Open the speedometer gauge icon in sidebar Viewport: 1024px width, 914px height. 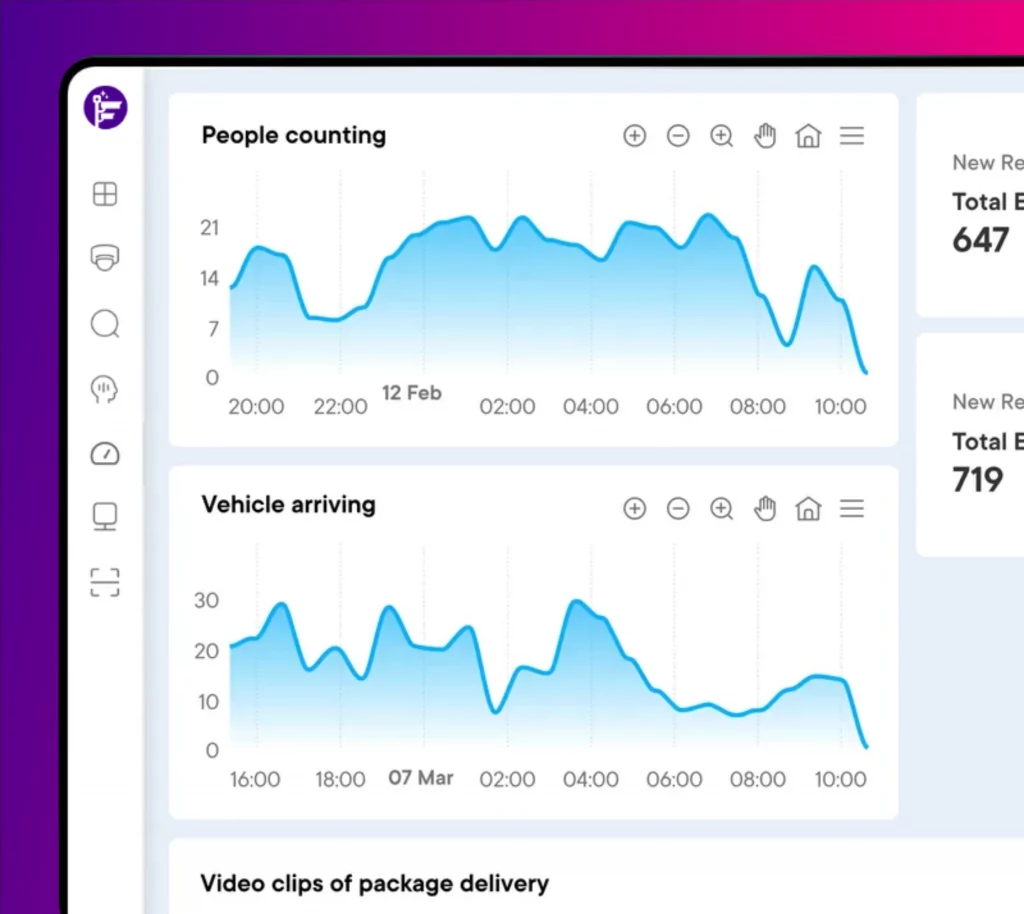105,454
